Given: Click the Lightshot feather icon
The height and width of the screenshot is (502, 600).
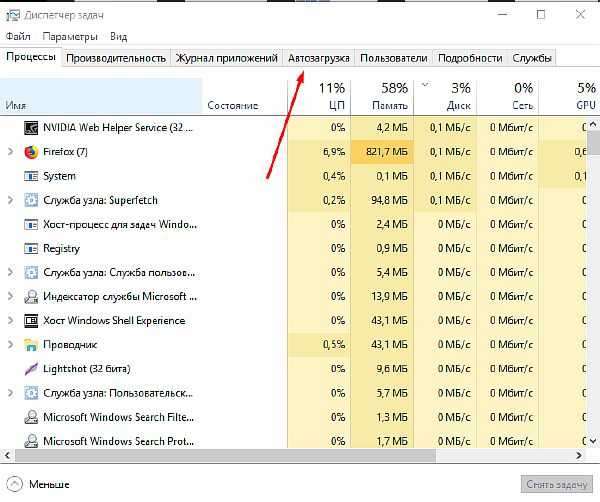Looking at the screenshot, I should coord(31,369).
